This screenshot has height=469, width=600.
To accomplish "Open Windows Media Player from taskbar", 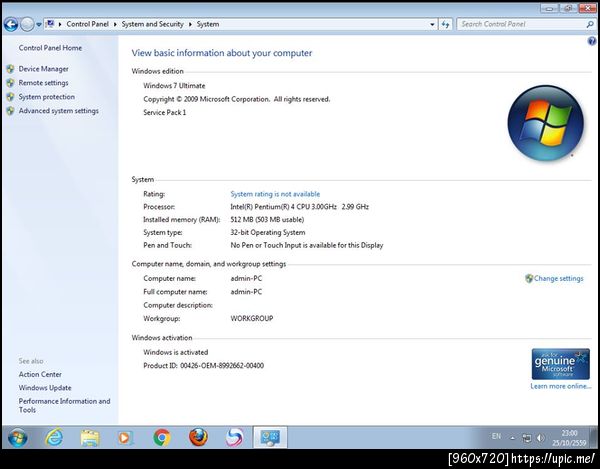I will 126,437.
